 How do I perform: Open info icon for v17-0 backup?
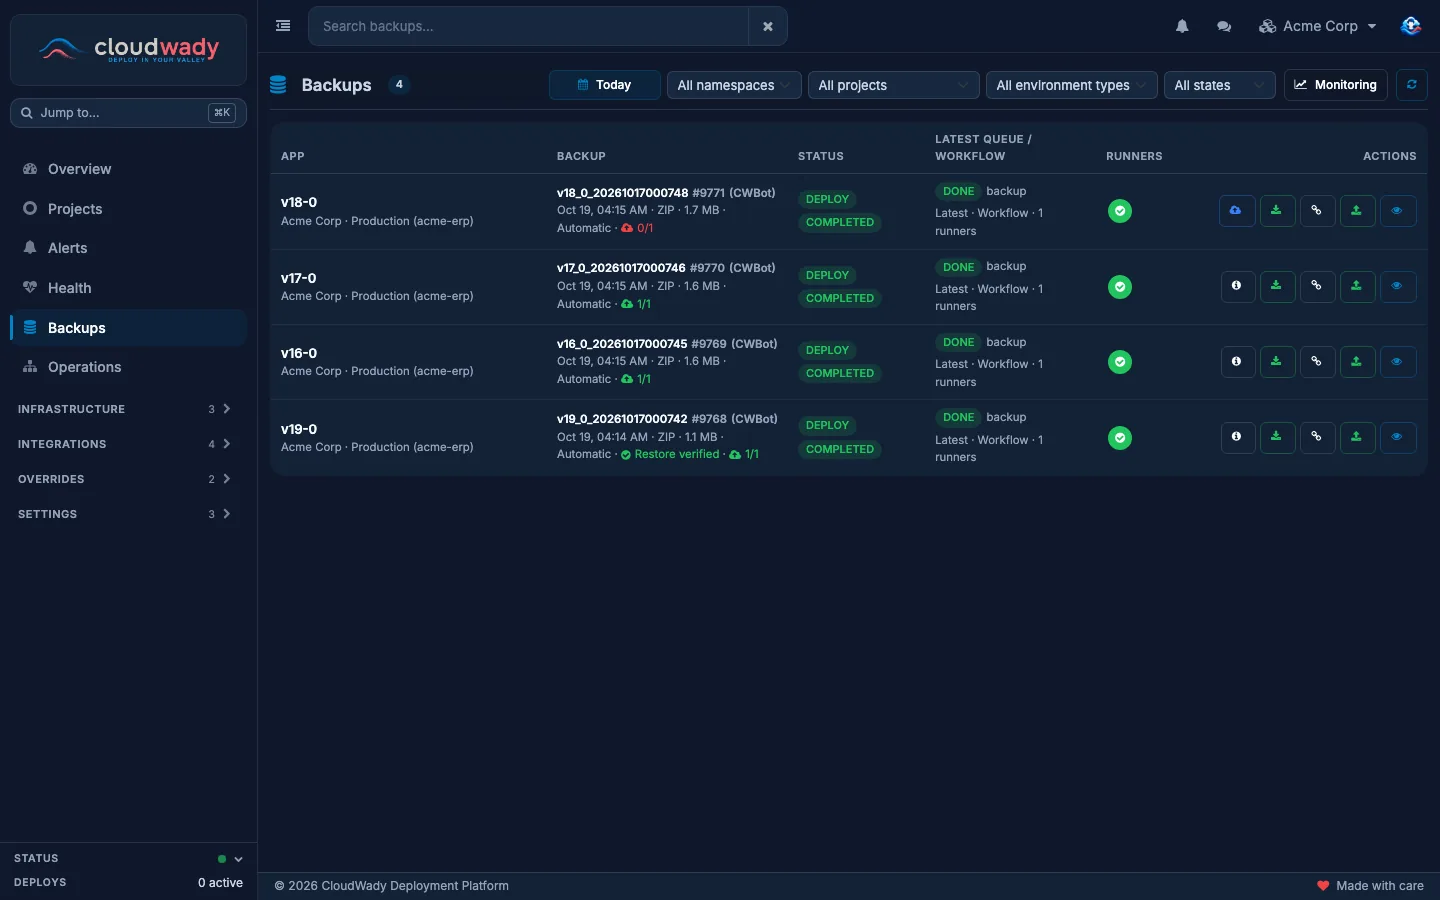(x=1237, y=286)
